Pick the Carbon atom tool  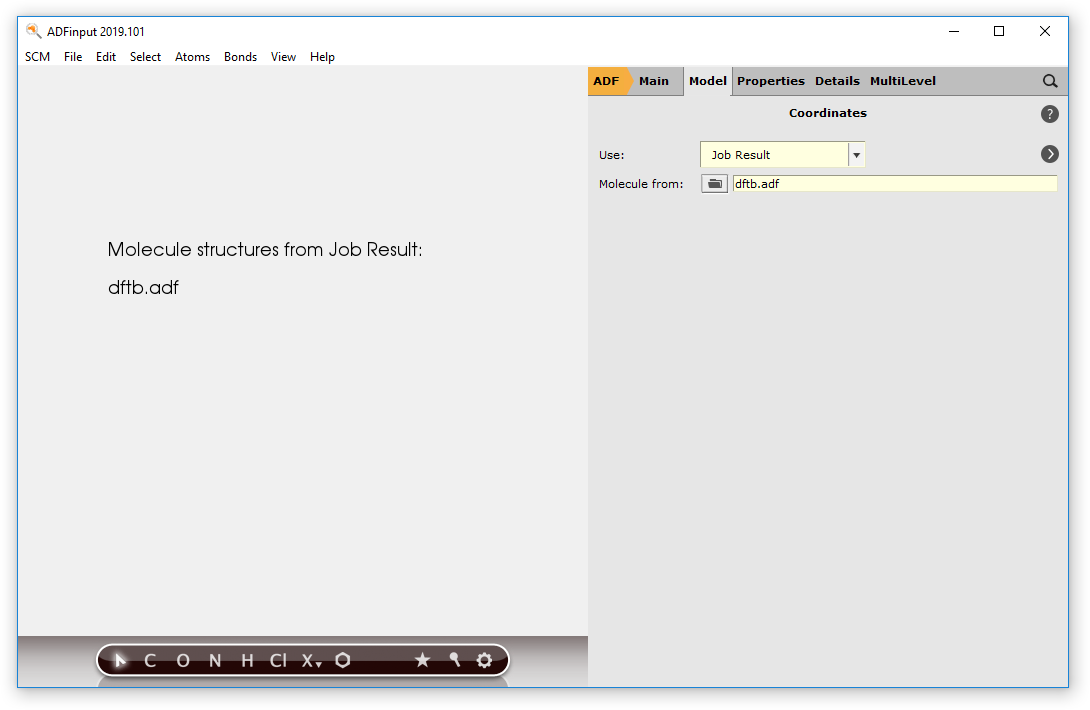click(x=150, y=660)
